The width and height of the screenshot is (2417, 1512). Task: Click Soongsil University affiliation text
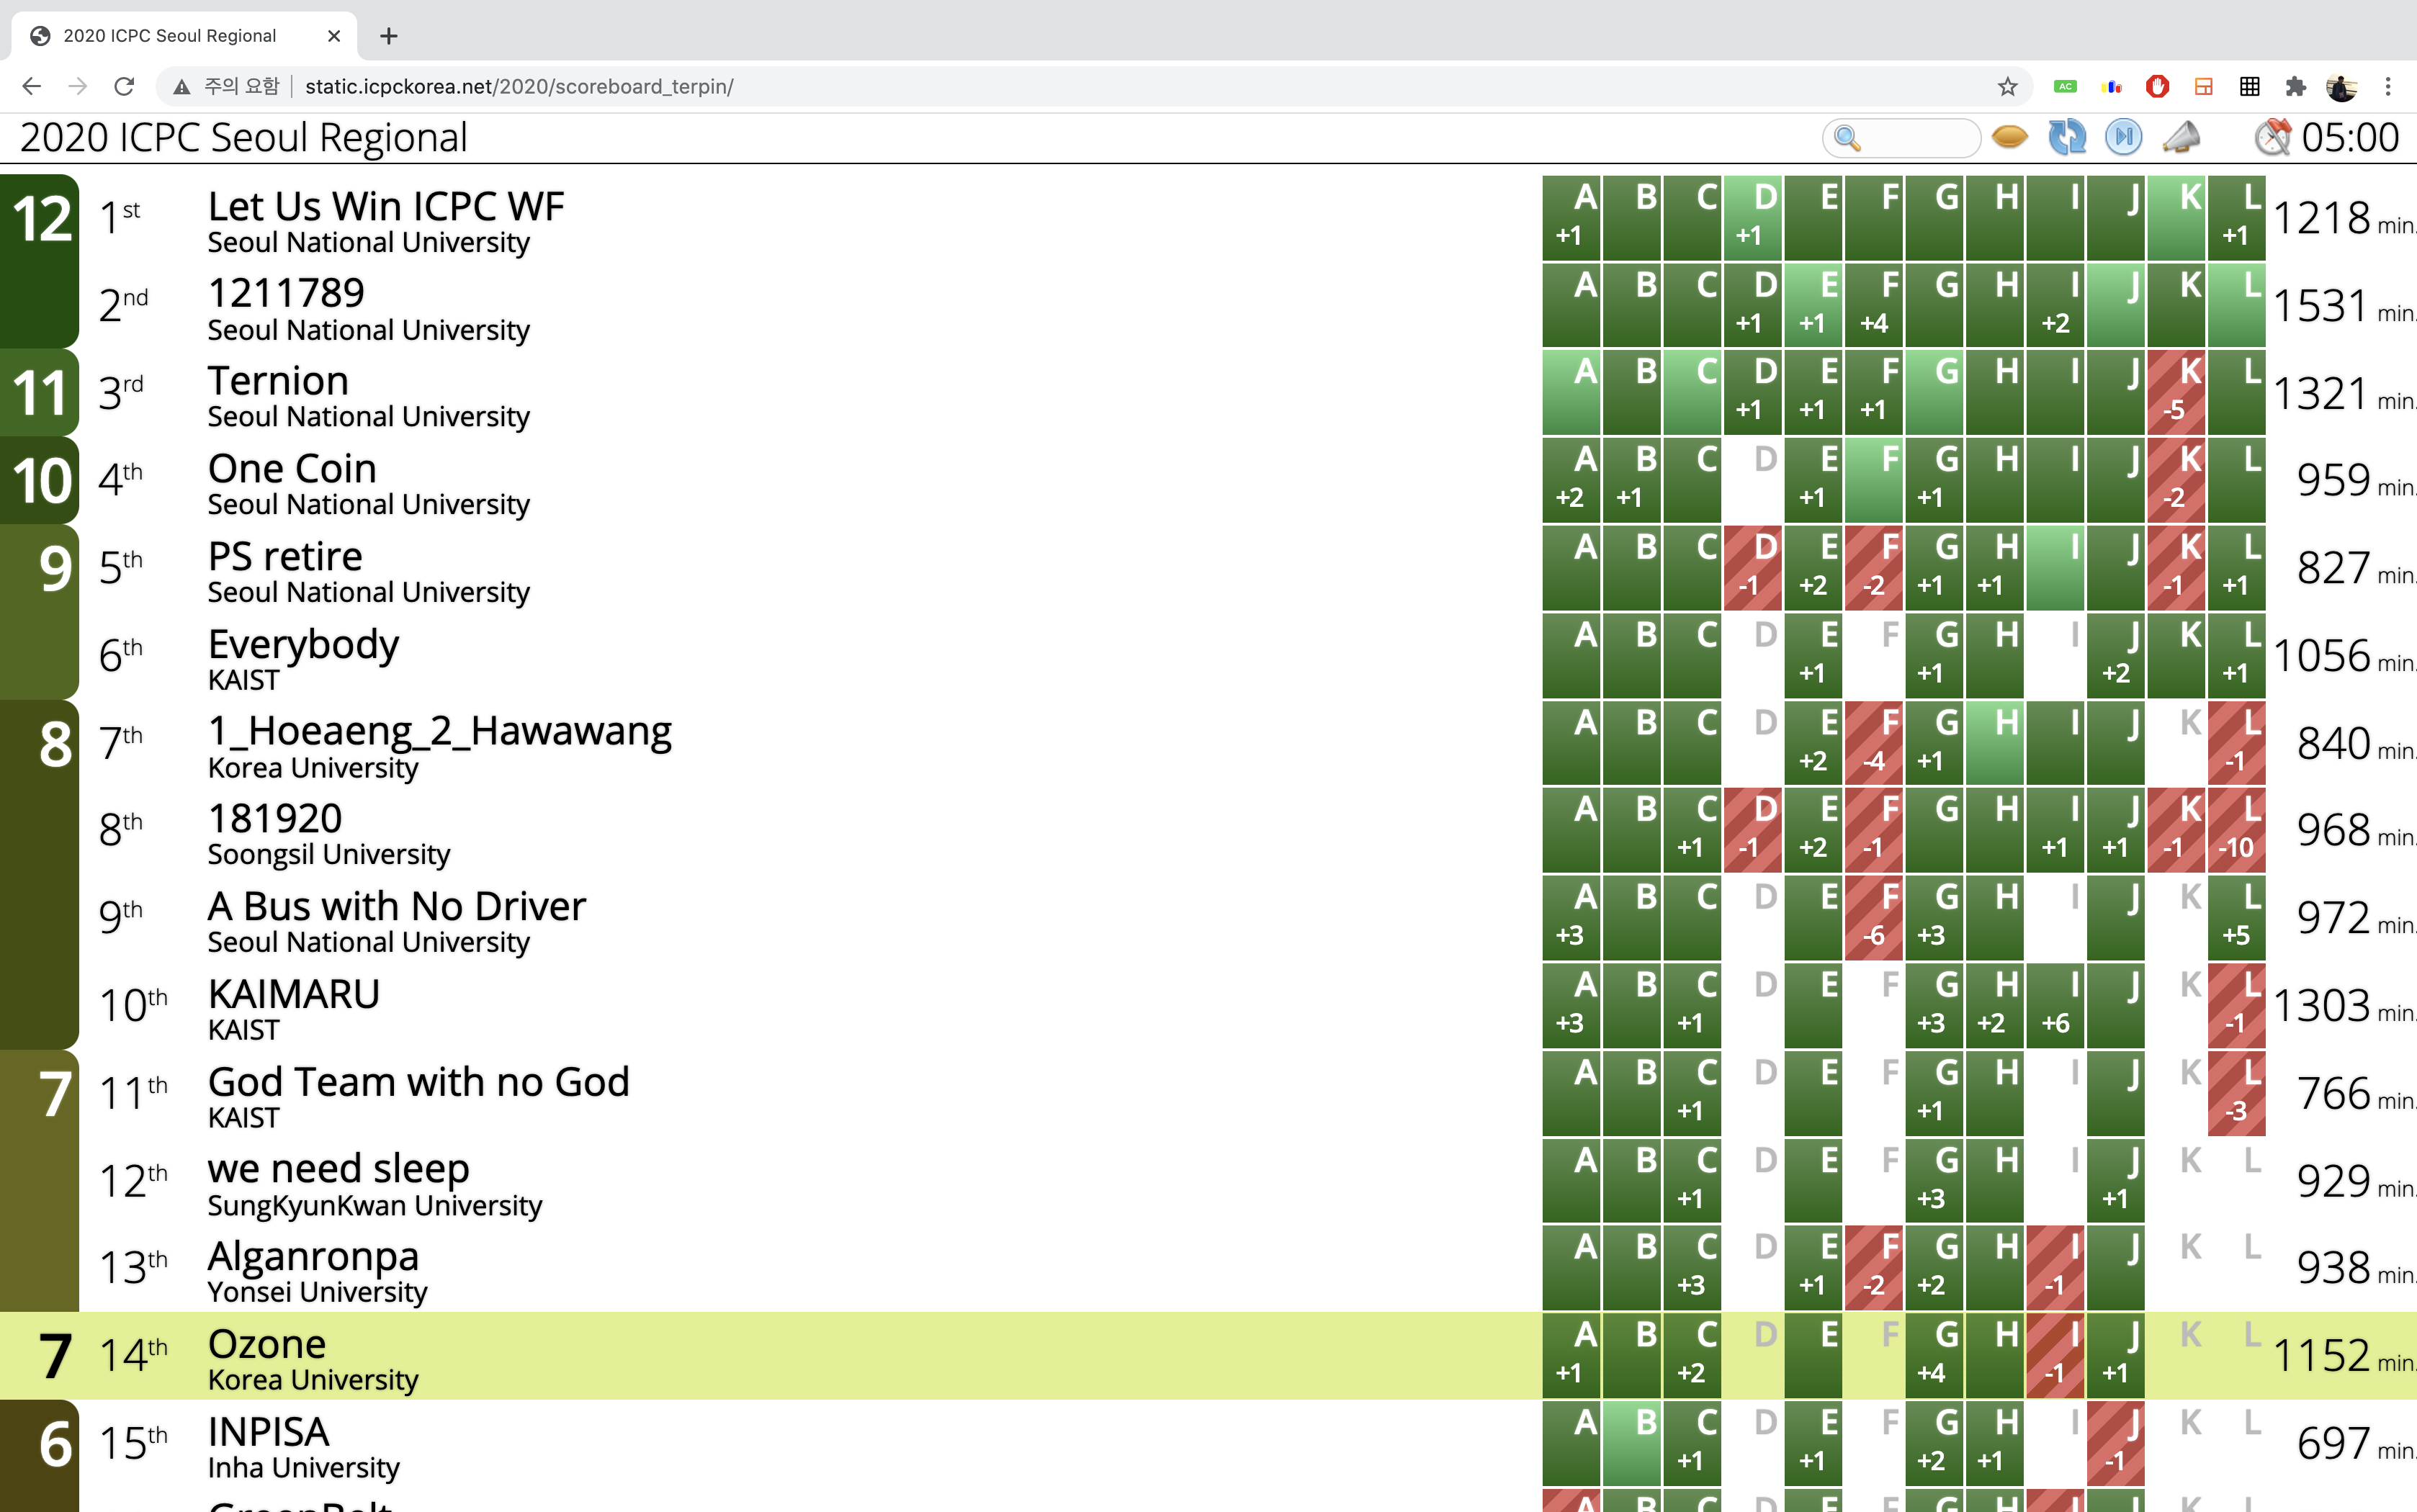coord(329,855)
